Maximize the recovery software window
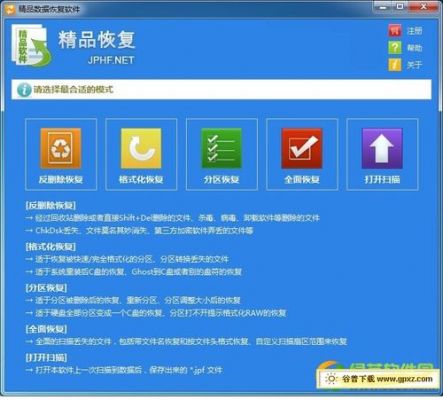This screenshot has height=400, width=443. pos(400,6)
